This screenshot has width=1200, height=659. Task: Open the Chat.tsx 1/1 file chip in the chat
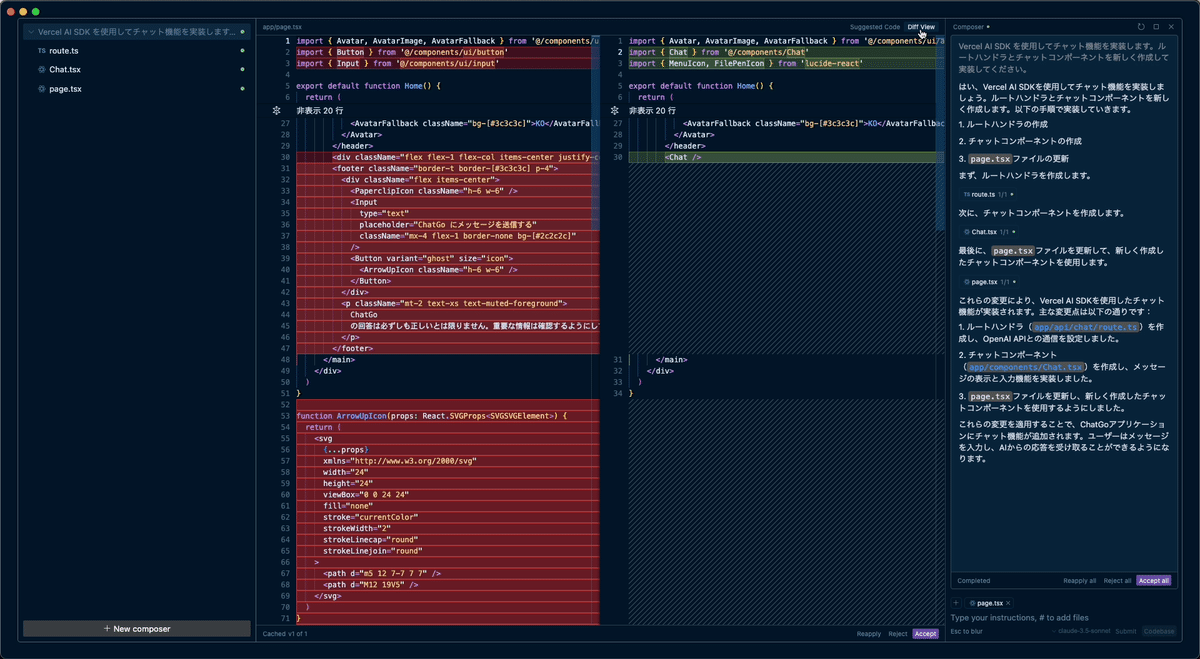point(990,232)
